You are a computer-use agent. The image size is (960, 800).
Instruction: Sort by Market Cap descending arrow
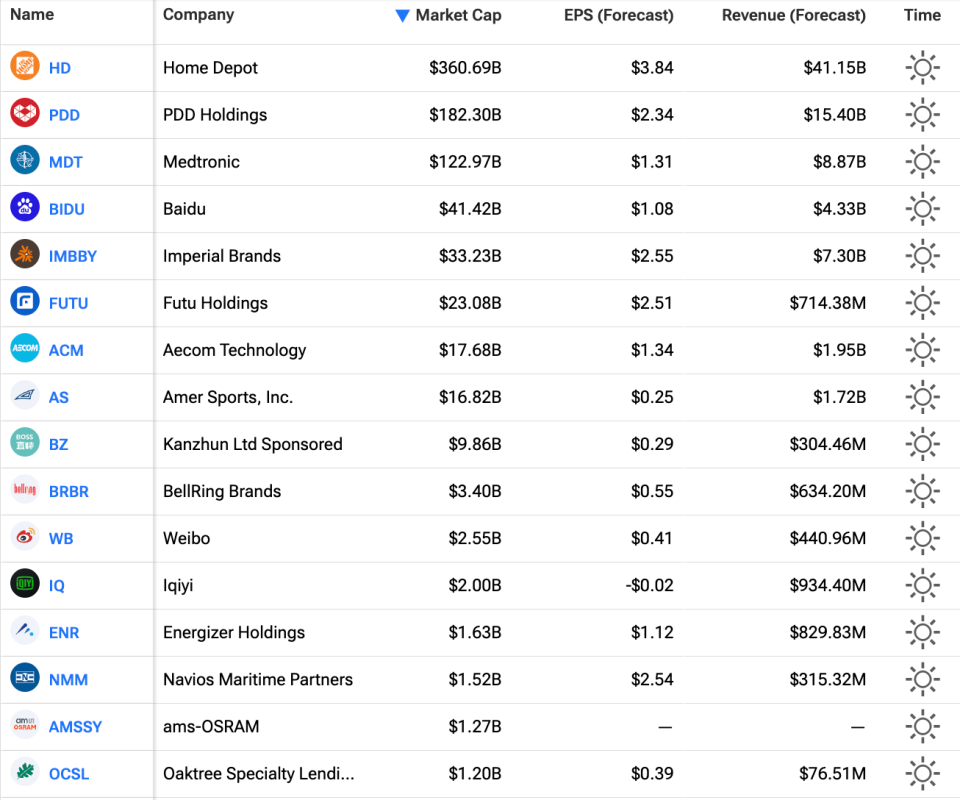tap(402, 15)
